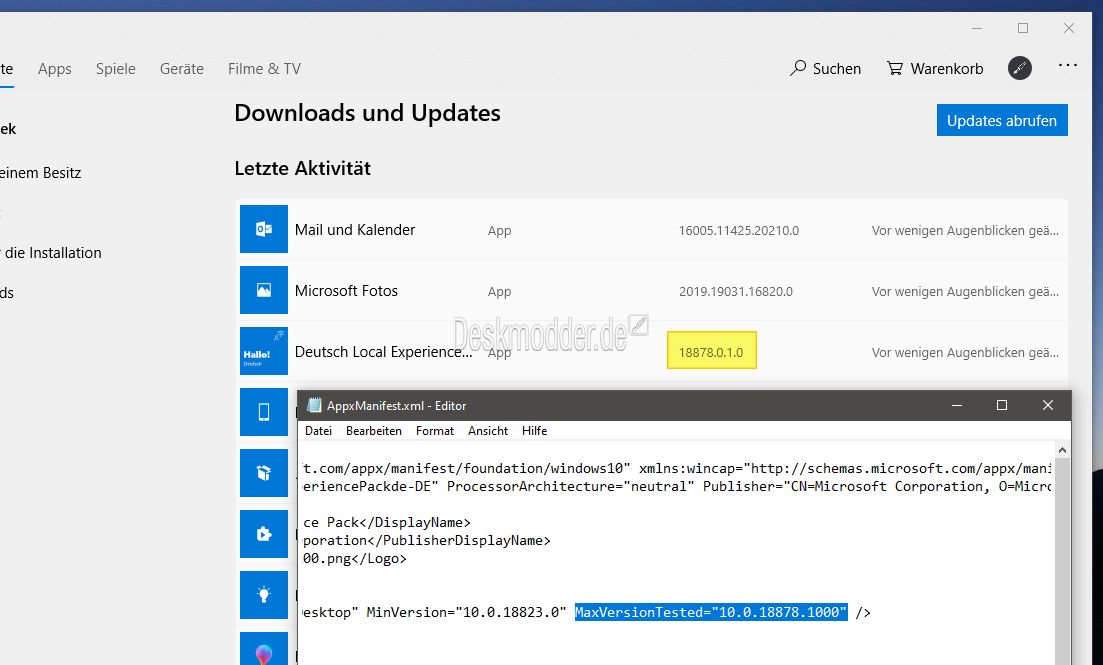
Task: Click the phone app tile icon
Action: tap(264, 412)
